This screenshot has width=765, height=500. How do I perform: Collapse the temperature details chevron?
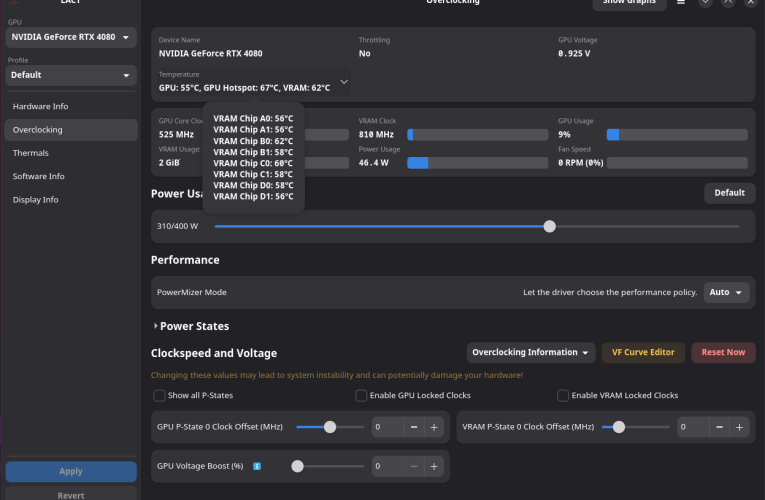coord(344,81)
